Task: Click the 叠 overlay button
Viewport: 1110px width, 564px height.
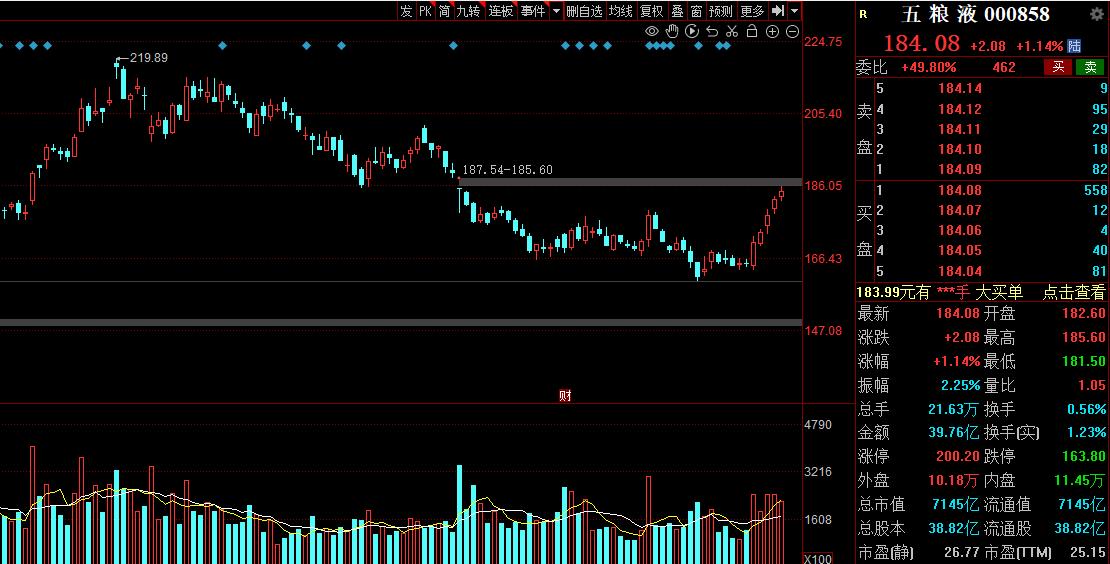Action: (677, 11)
